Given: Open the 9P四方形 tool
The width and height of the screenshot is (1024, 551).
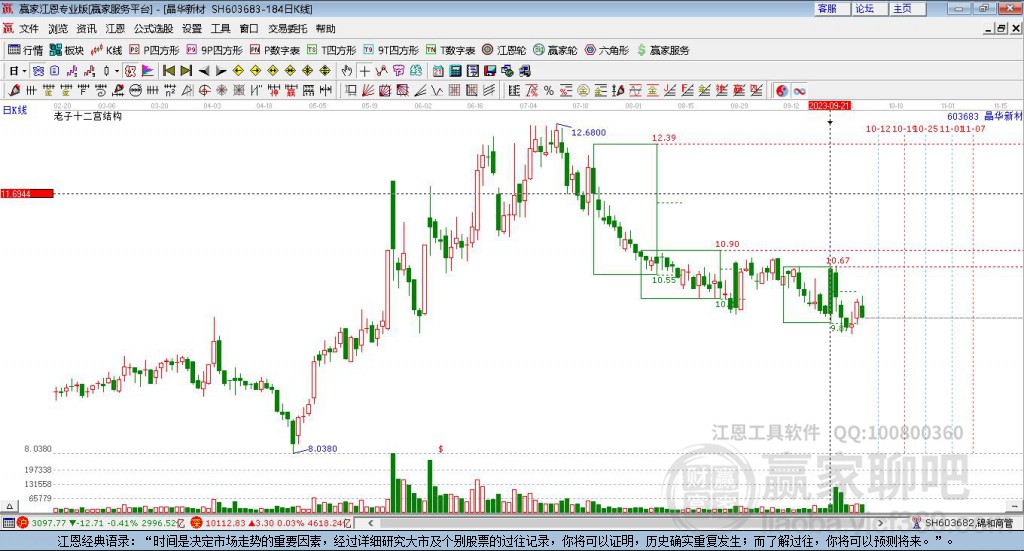Looking at the screenshot, I should coord(214,50).
